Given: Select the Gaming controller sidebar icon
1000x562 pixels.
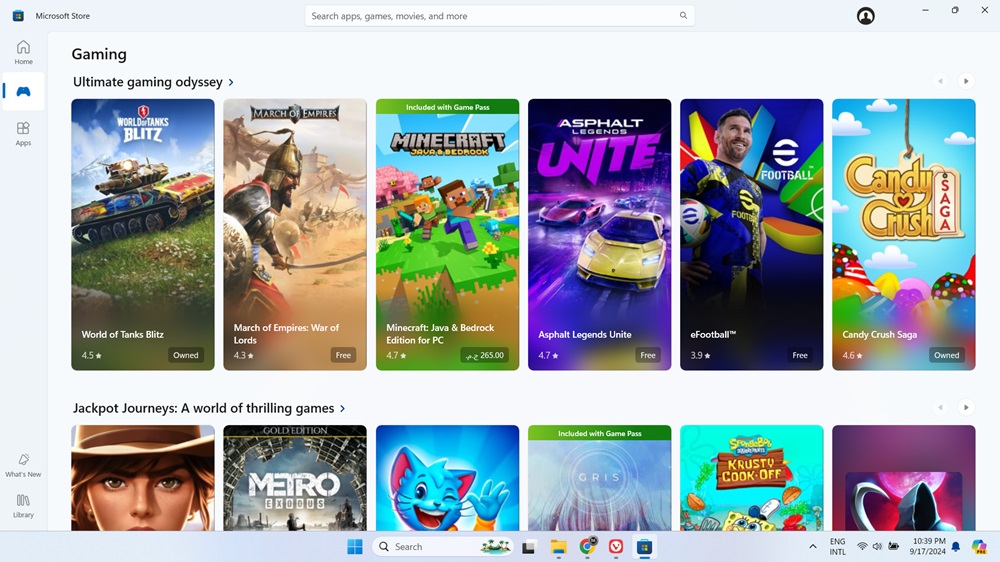Looking at the screenshot, I should (24, 91).
